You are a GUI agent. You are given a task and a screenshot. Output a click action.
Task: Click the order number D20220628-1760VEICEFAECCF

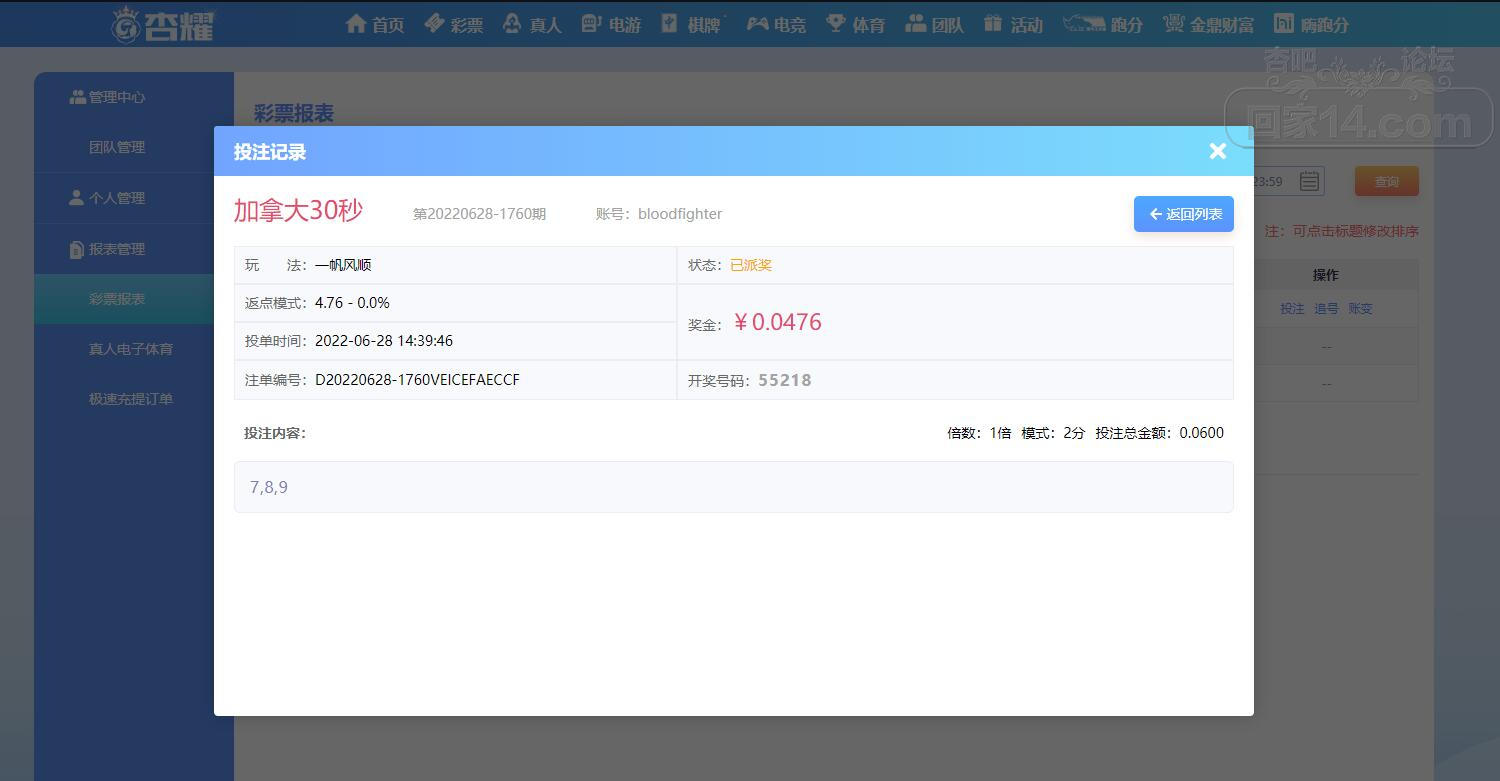click(417, 380)
